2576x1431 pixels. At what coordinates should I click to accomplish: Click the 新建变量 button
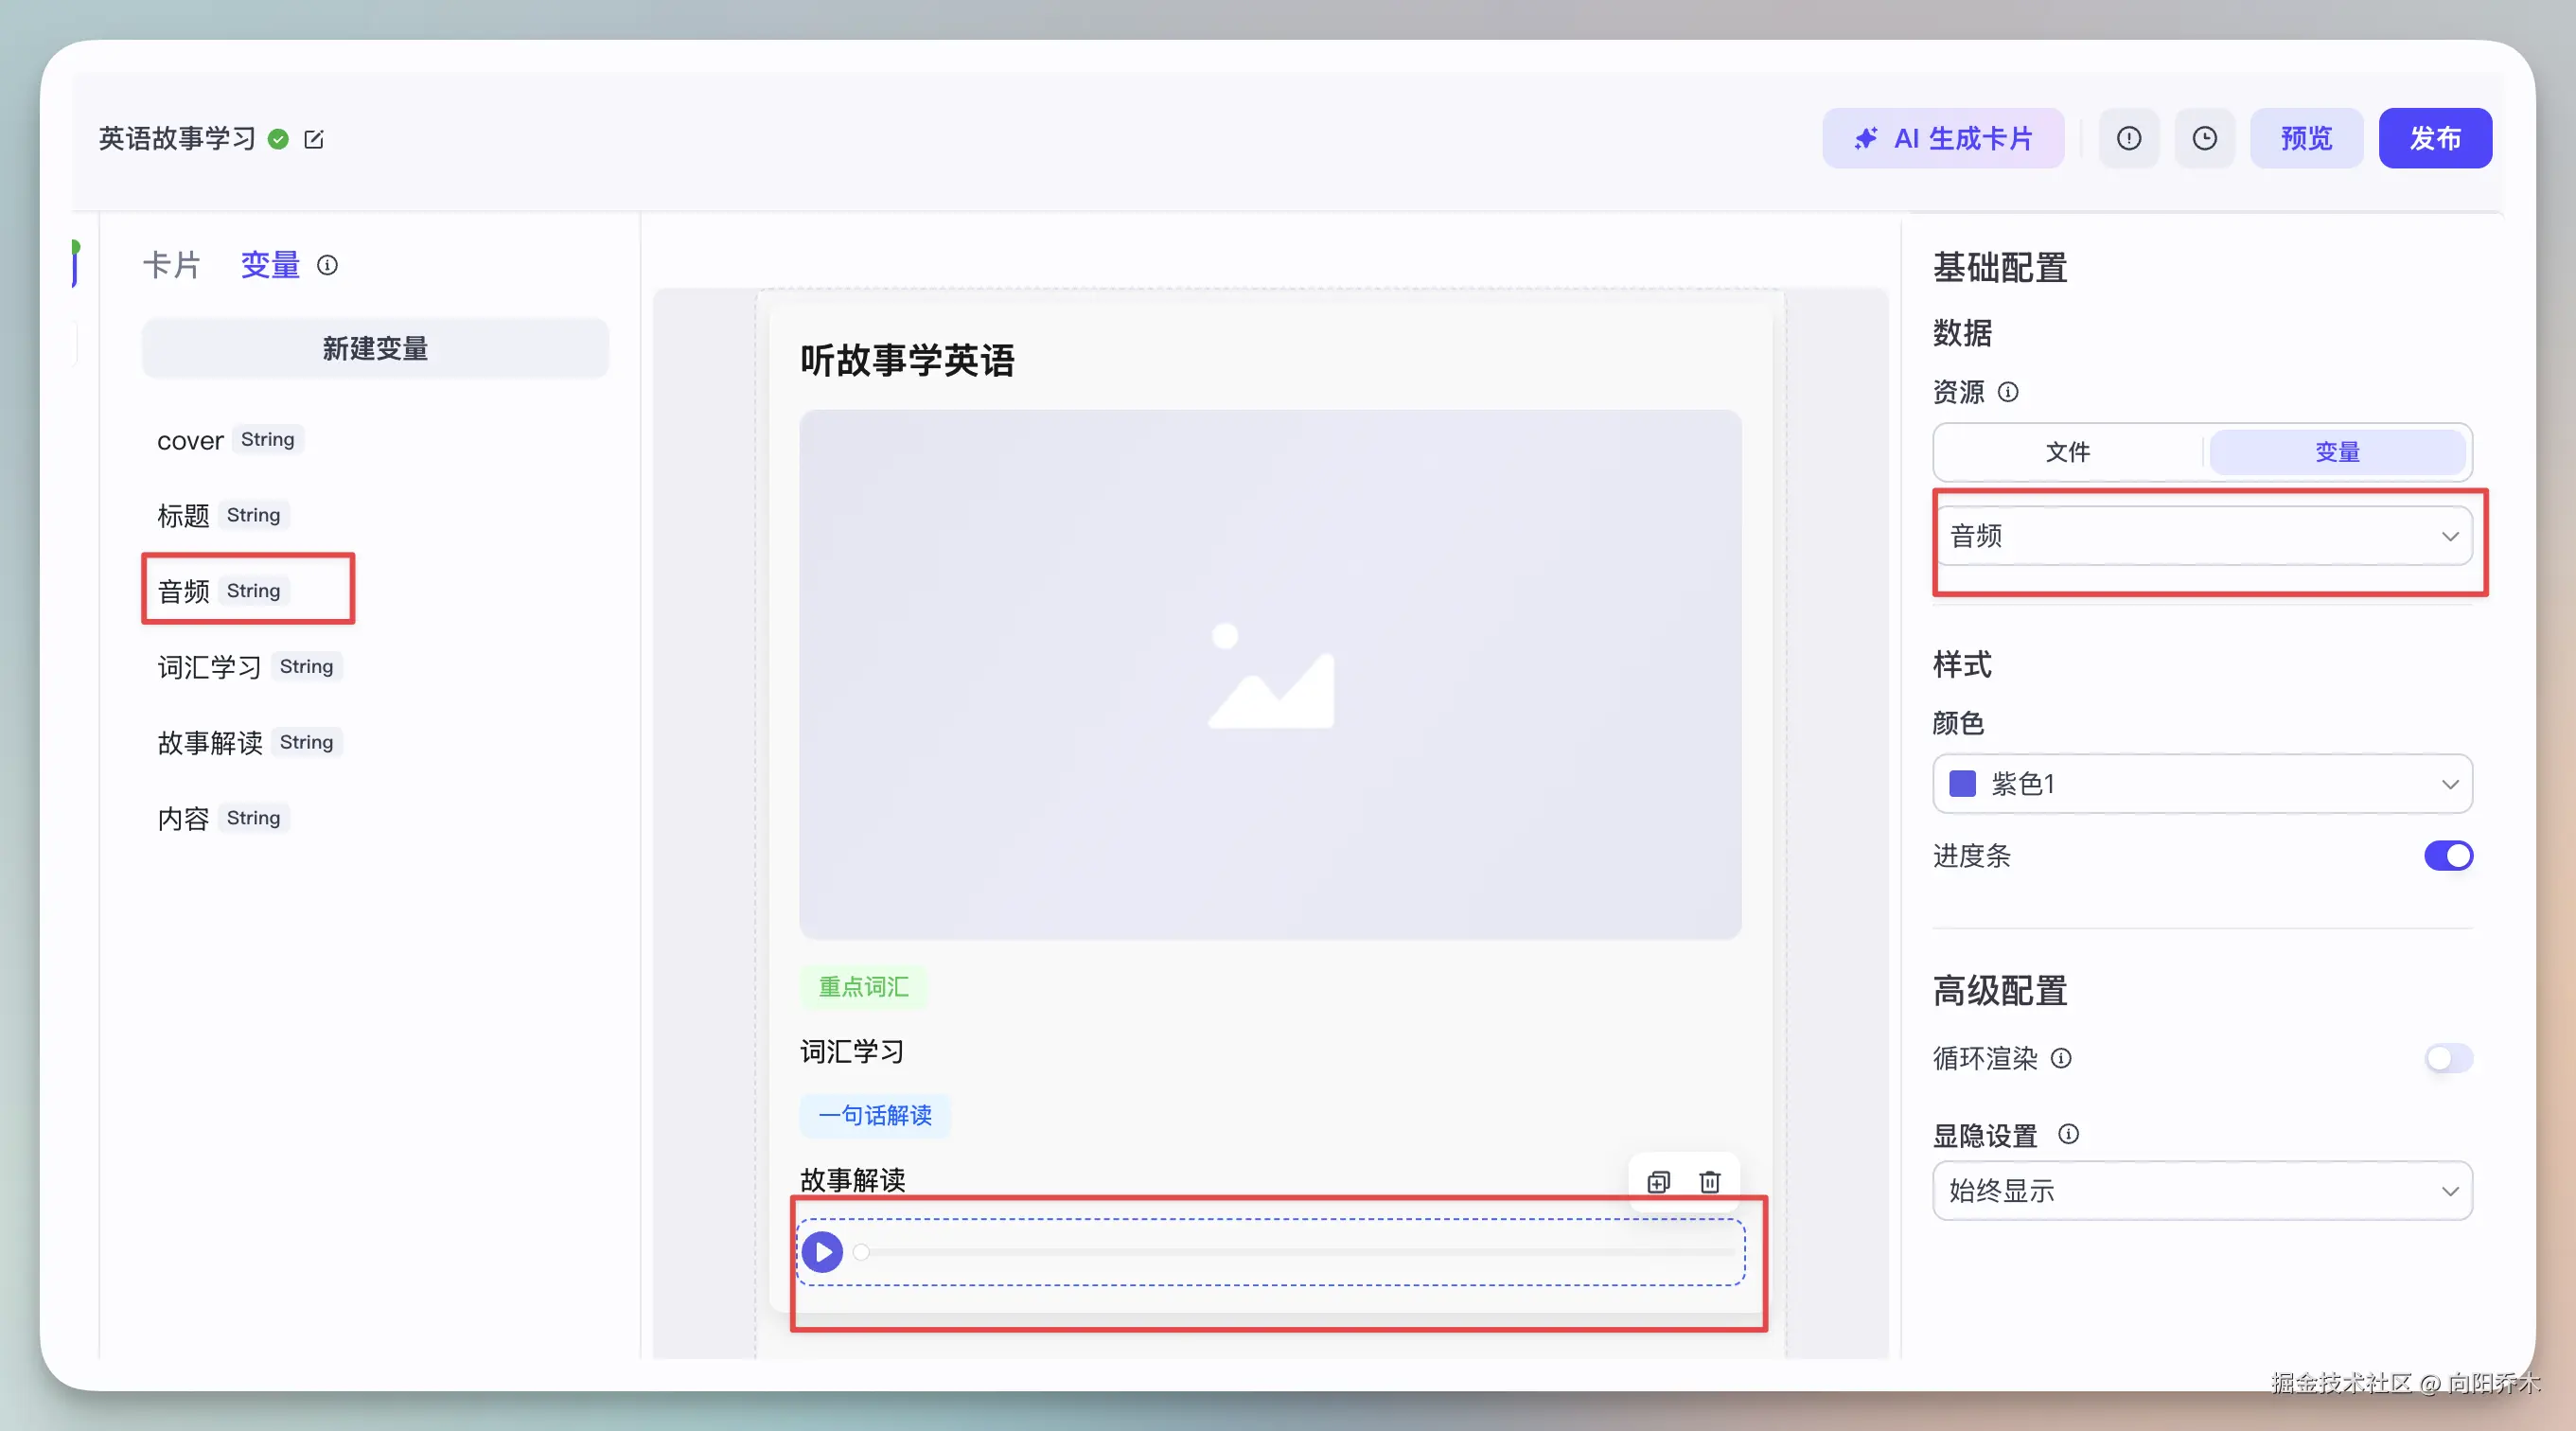coord(375,349)
